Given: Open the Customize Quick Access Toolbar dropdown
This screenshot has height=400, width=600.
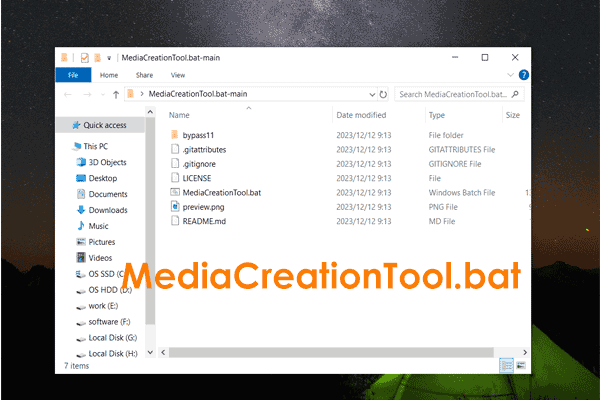Looking at the screenshot, I should pos(108,58).
